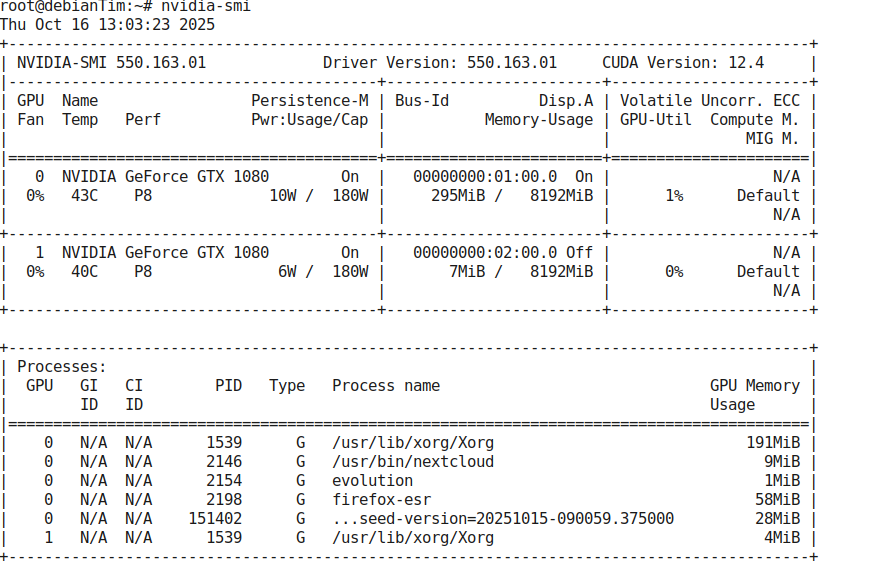Viewport: 892px width, 566px height.
Task: Click the 191MiB Xorg memory usage
Action: 773,442
